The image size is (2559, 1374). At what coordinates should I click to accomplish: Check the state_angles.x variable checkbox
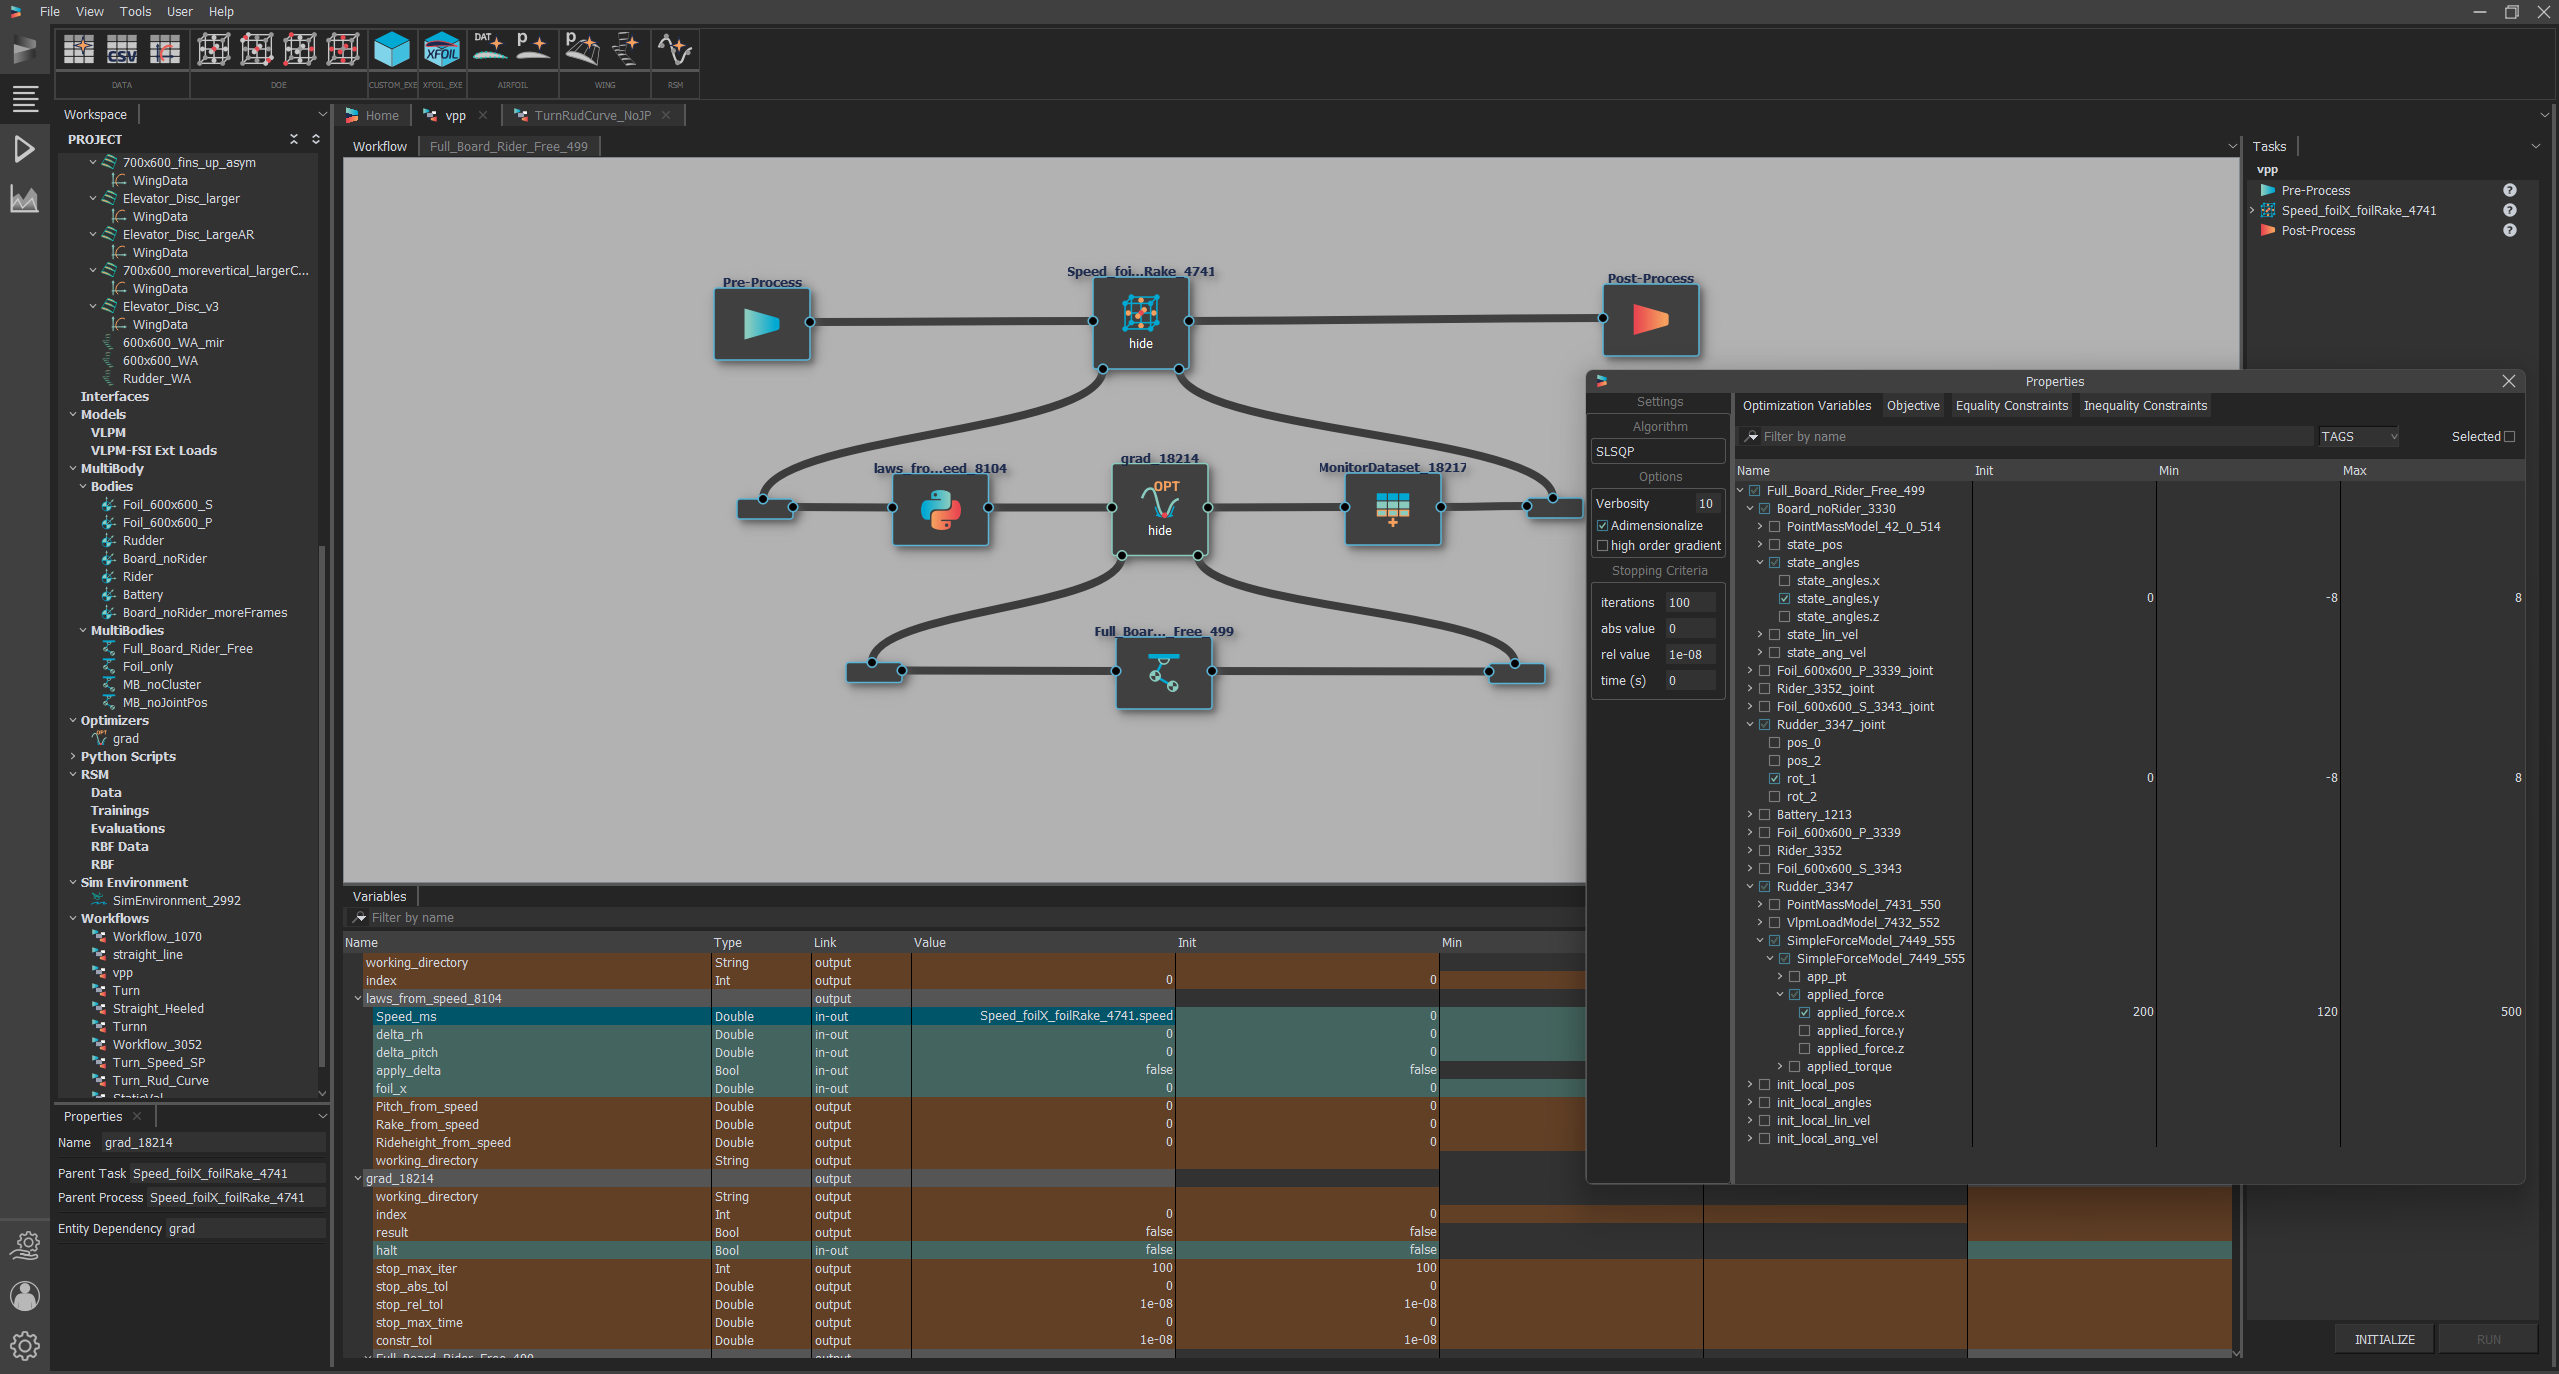click(1784, 581)
